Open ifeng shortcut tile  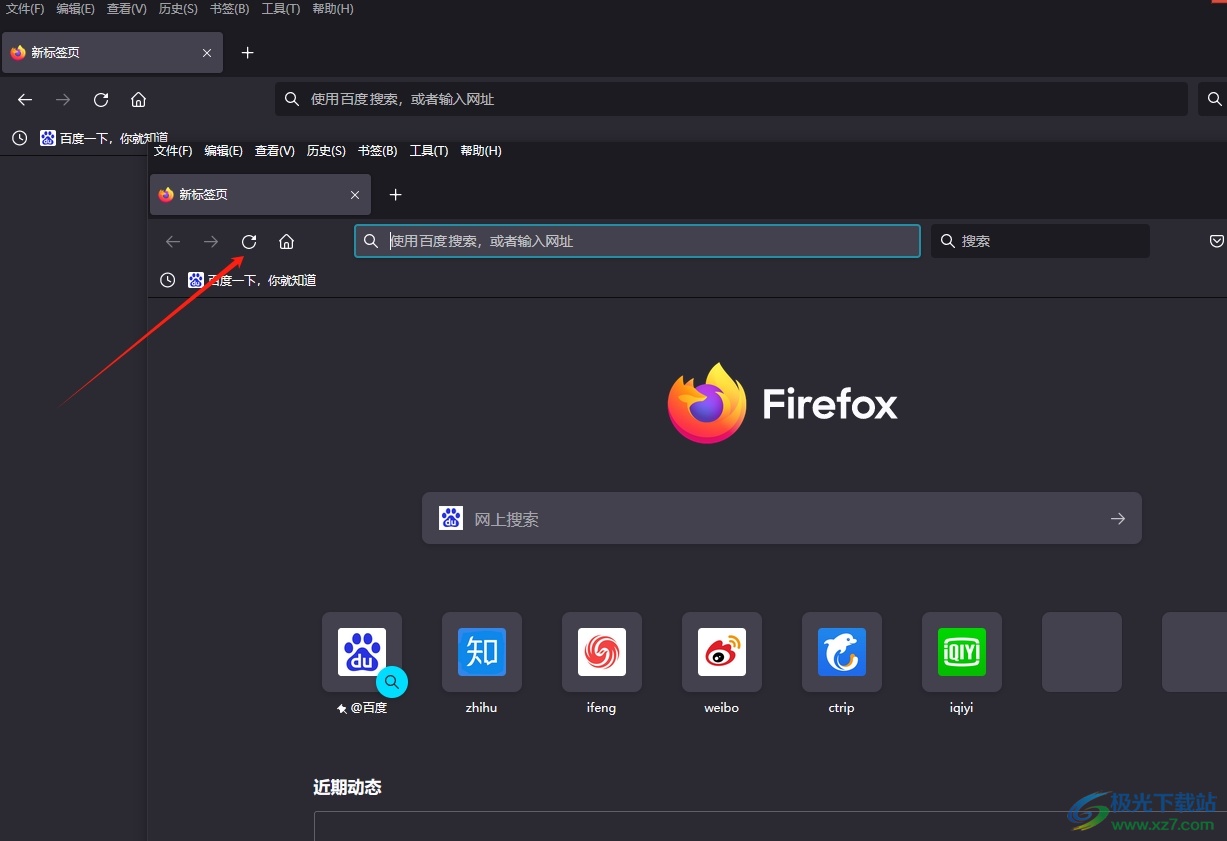coord(602,652)
